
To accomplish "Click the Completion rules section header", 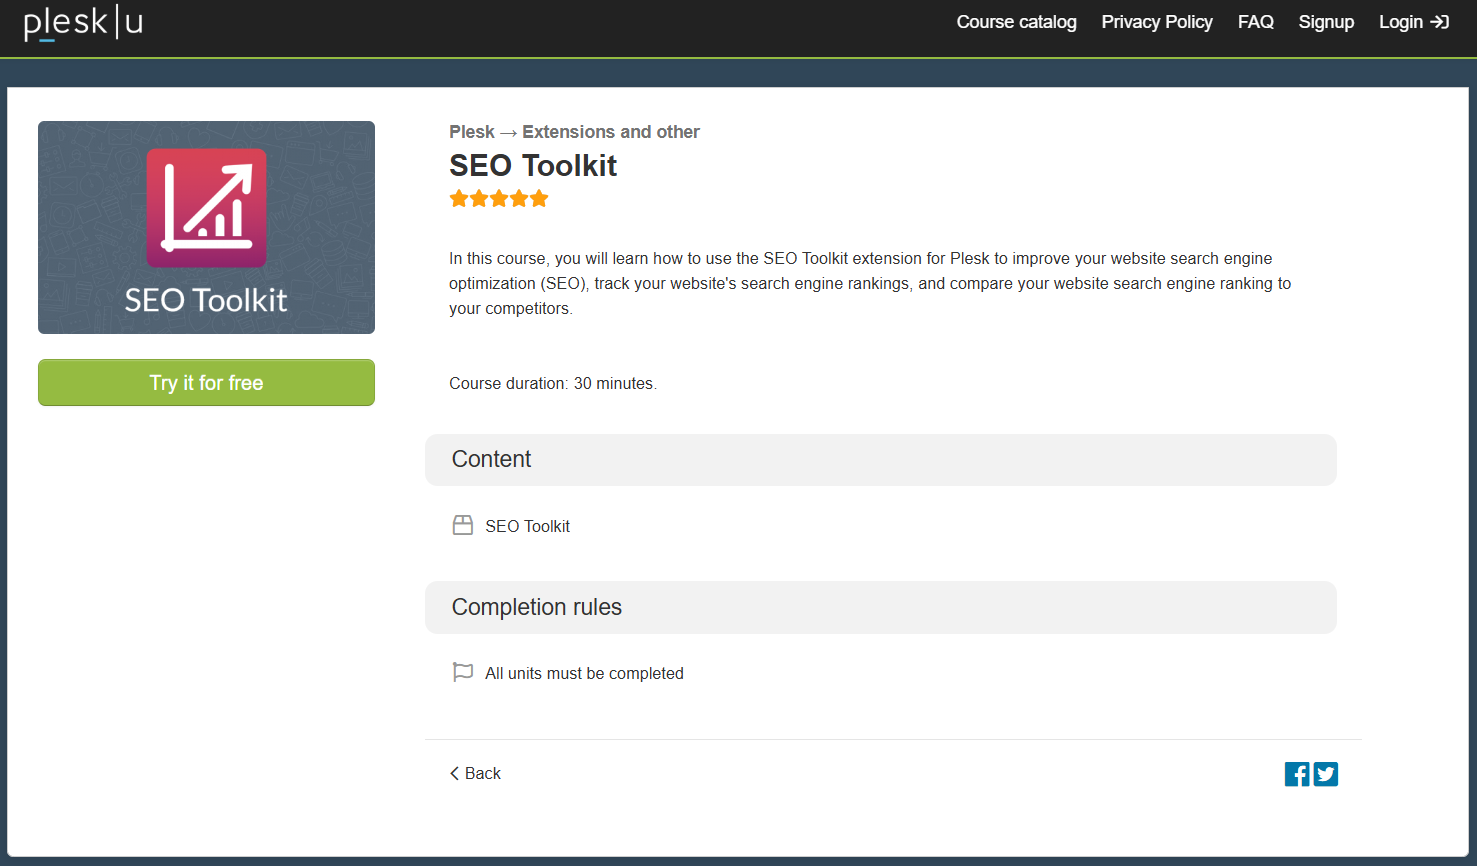I will pos(881,607).
